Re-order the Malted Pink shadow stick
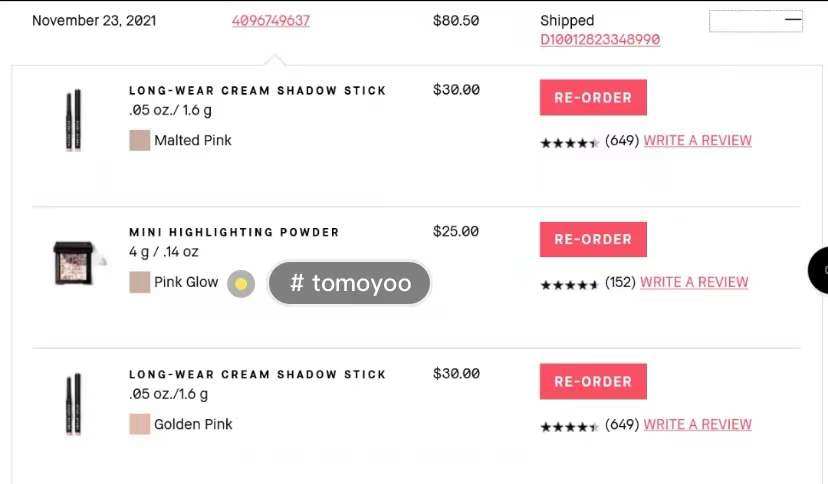 coord(593,98)
